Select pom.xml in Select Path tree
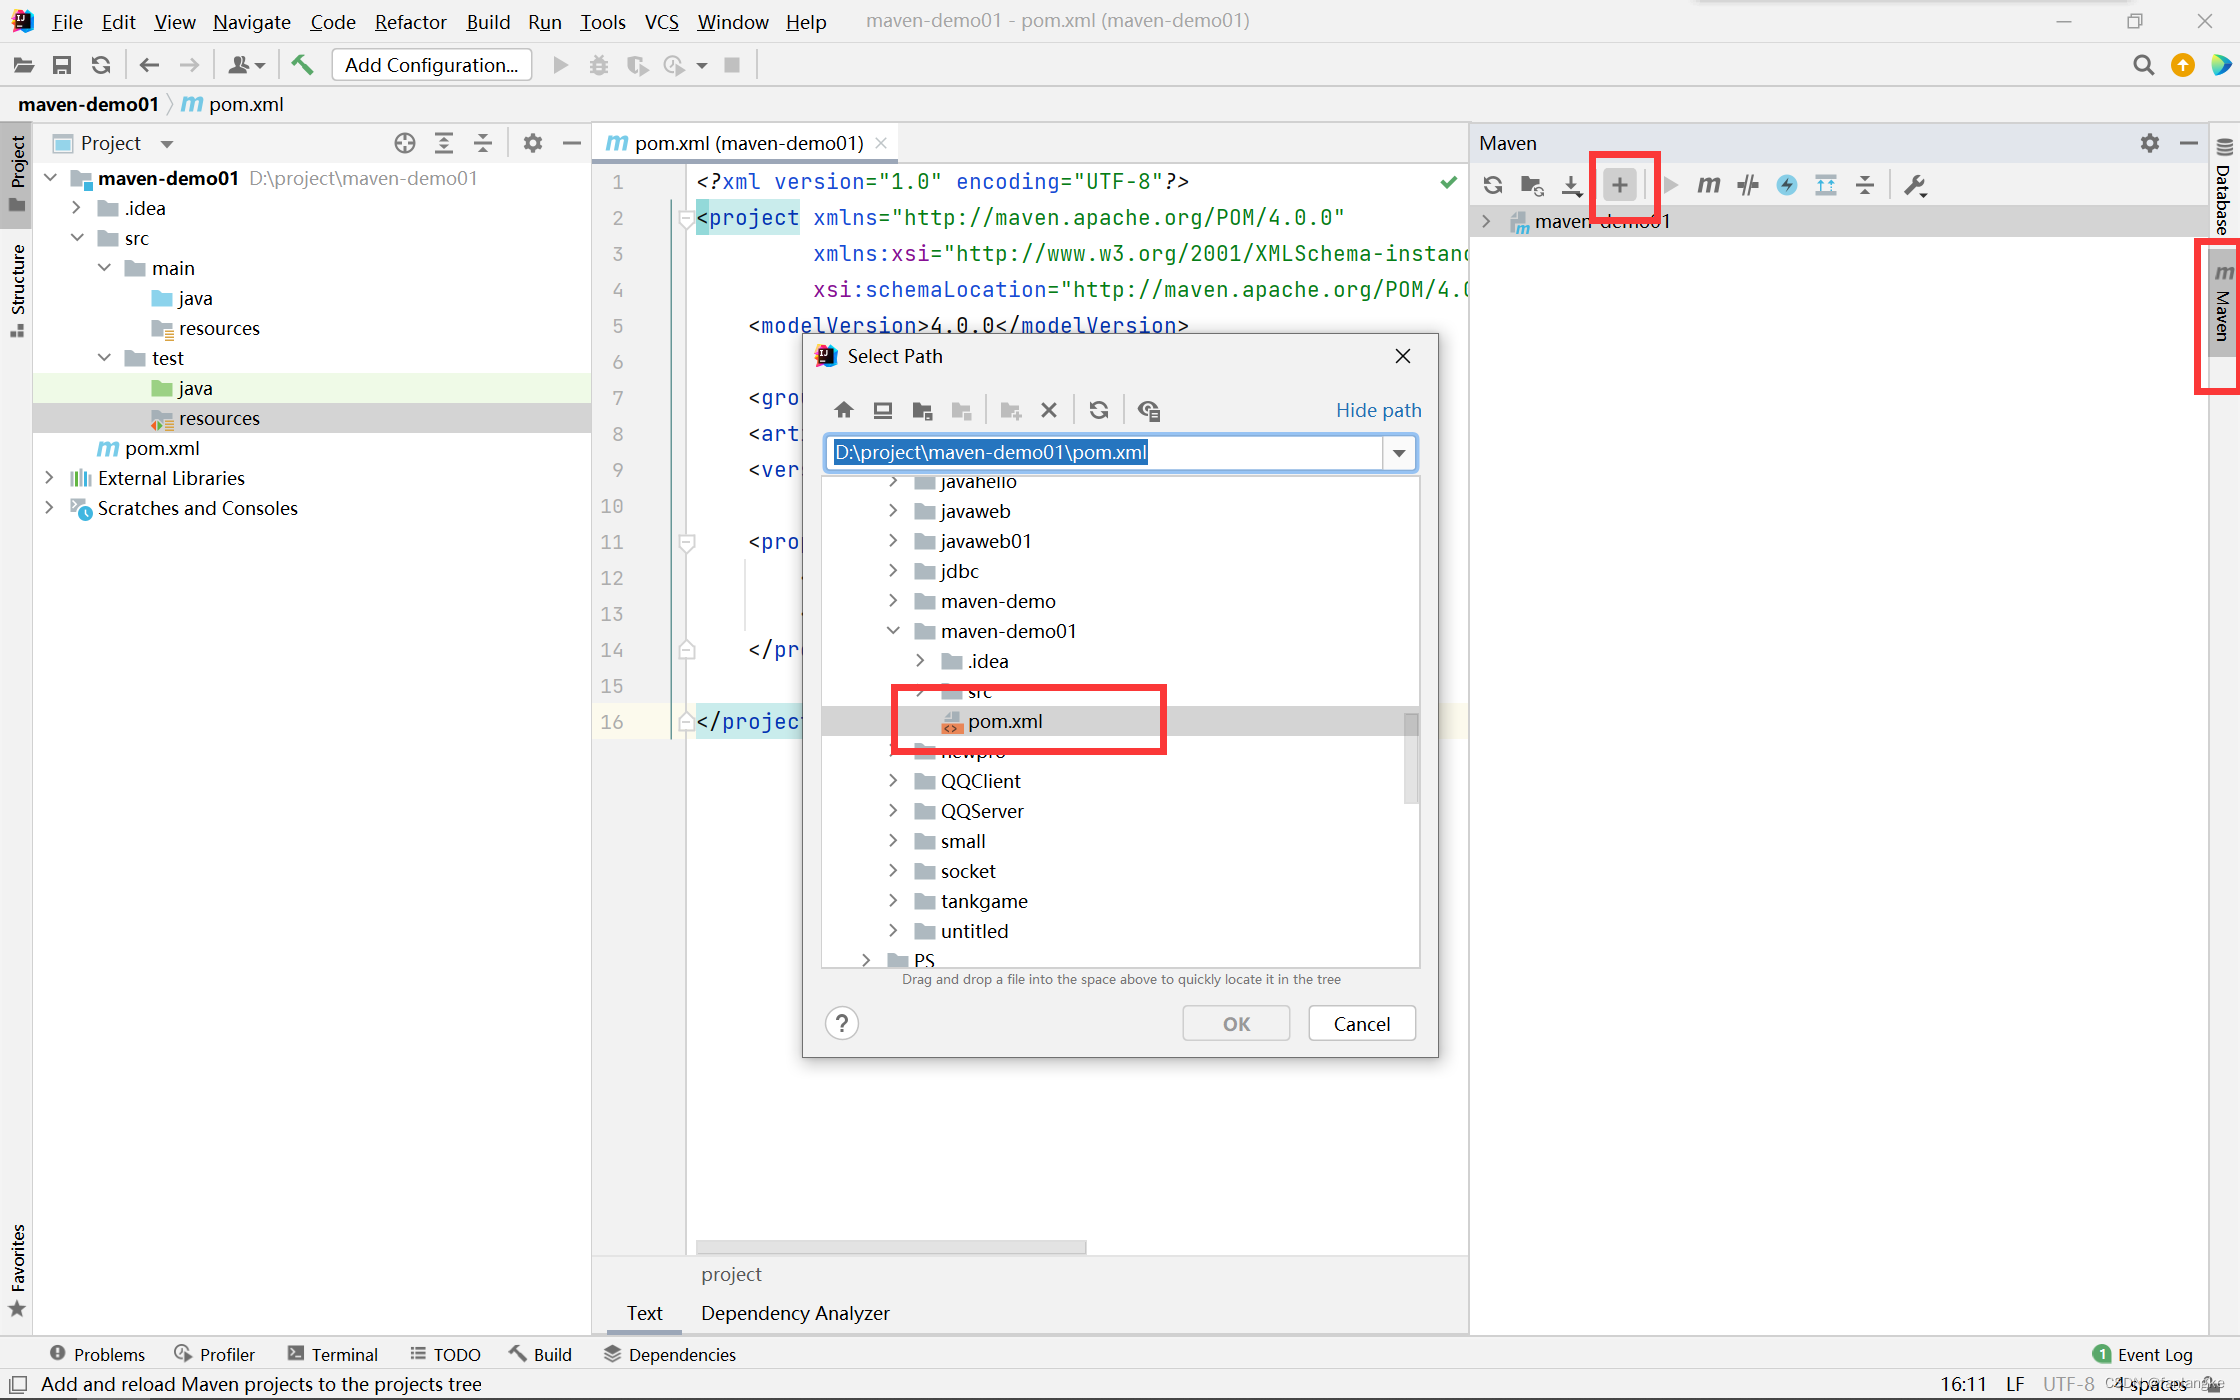 (x=1120, y=721)
